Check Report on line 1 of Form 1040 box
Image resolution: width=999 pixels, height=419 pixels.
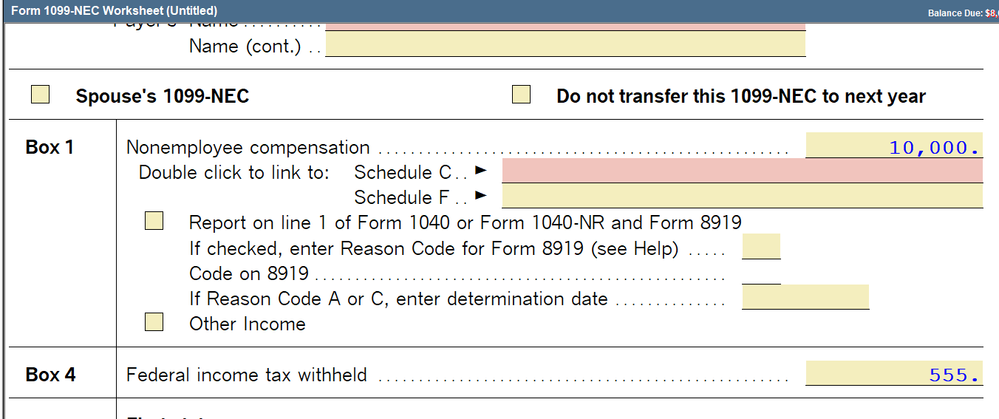point(155,221)
